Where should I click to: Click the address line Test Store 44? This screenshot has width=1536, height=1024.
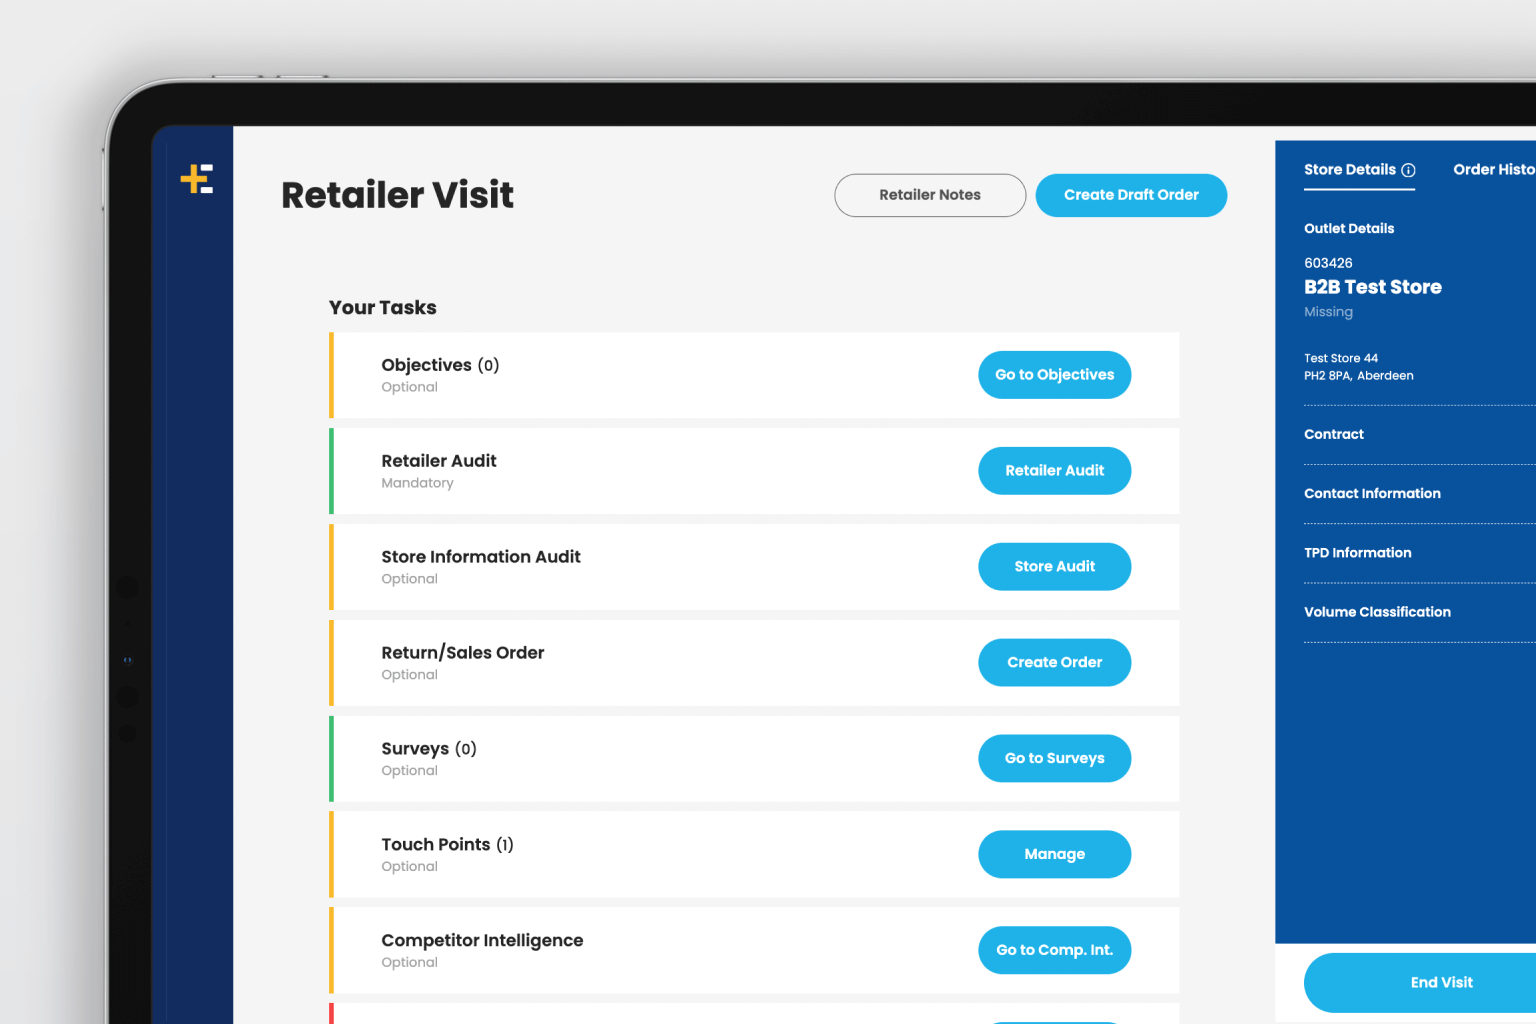click(1341, 358)
